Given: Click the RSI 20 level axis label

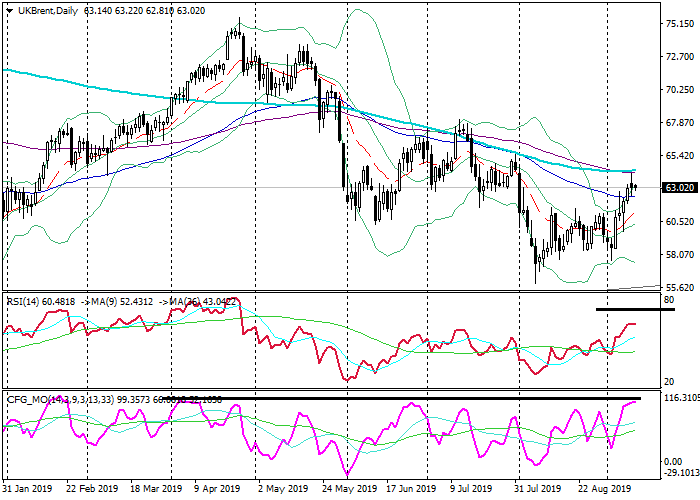Looking at the screenshot, I should 667,382.
